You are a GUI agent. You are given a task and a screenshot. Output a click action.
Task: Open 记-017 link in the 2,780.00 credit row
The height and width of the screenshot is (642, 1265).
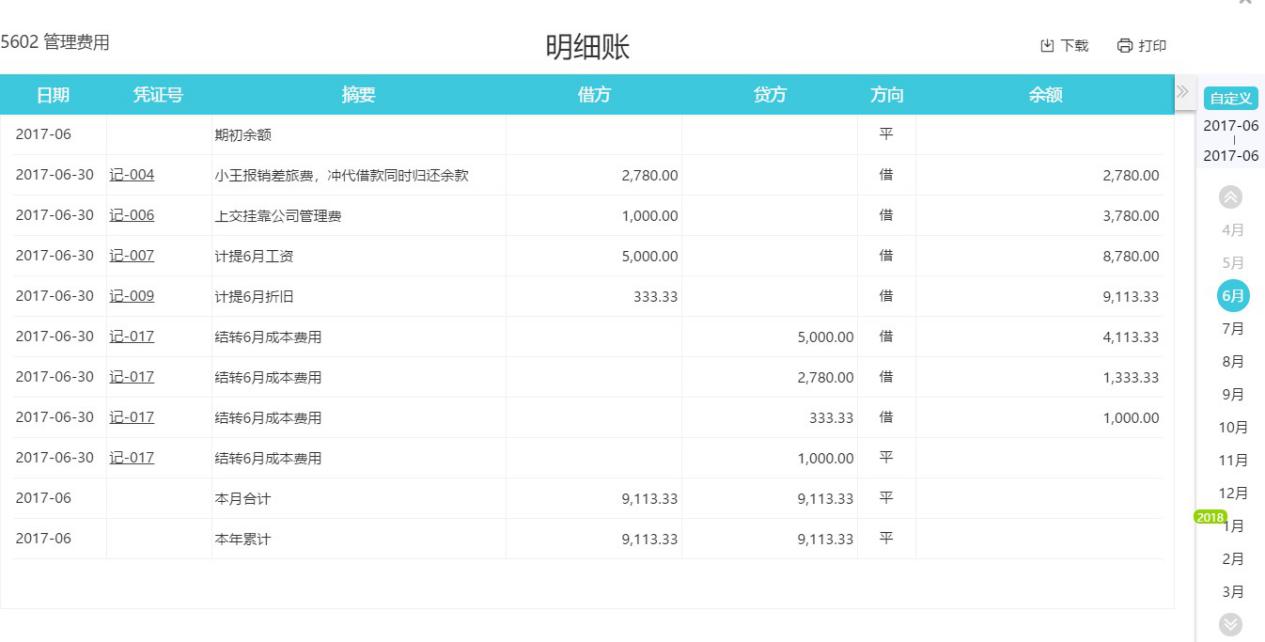pyautogui.click(x=131, y=377)
